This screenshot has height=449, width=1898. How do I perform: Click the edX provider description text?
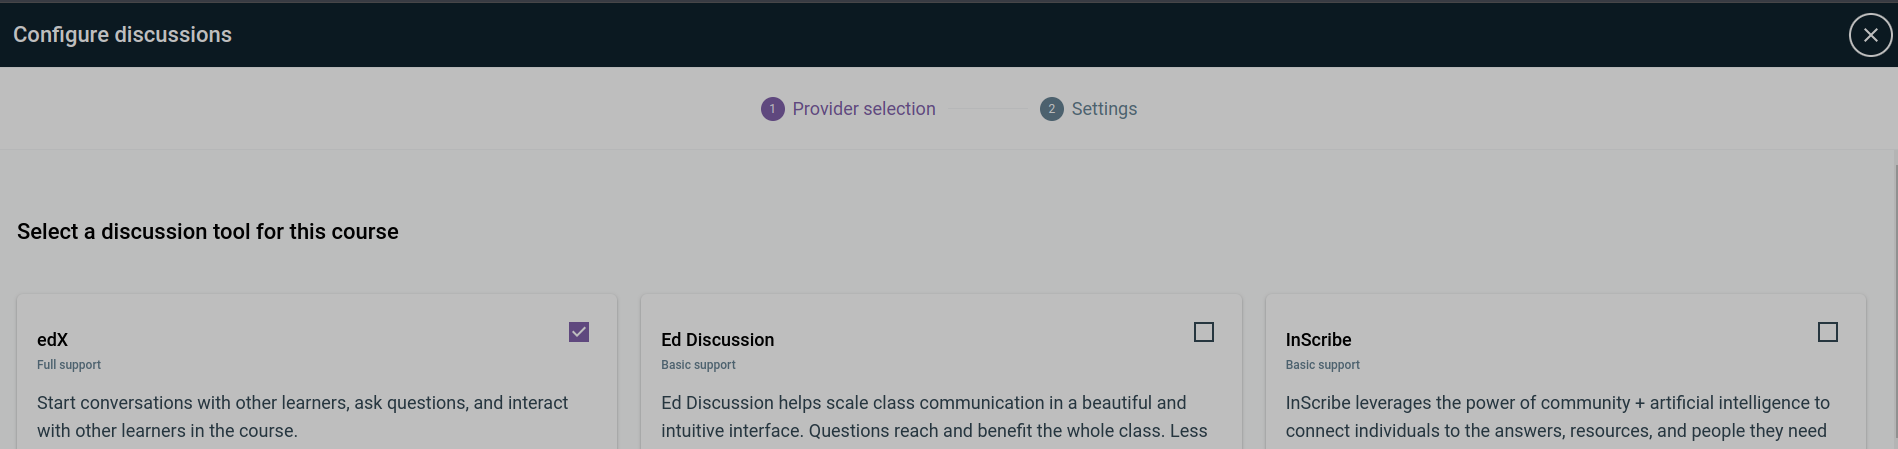302,417
